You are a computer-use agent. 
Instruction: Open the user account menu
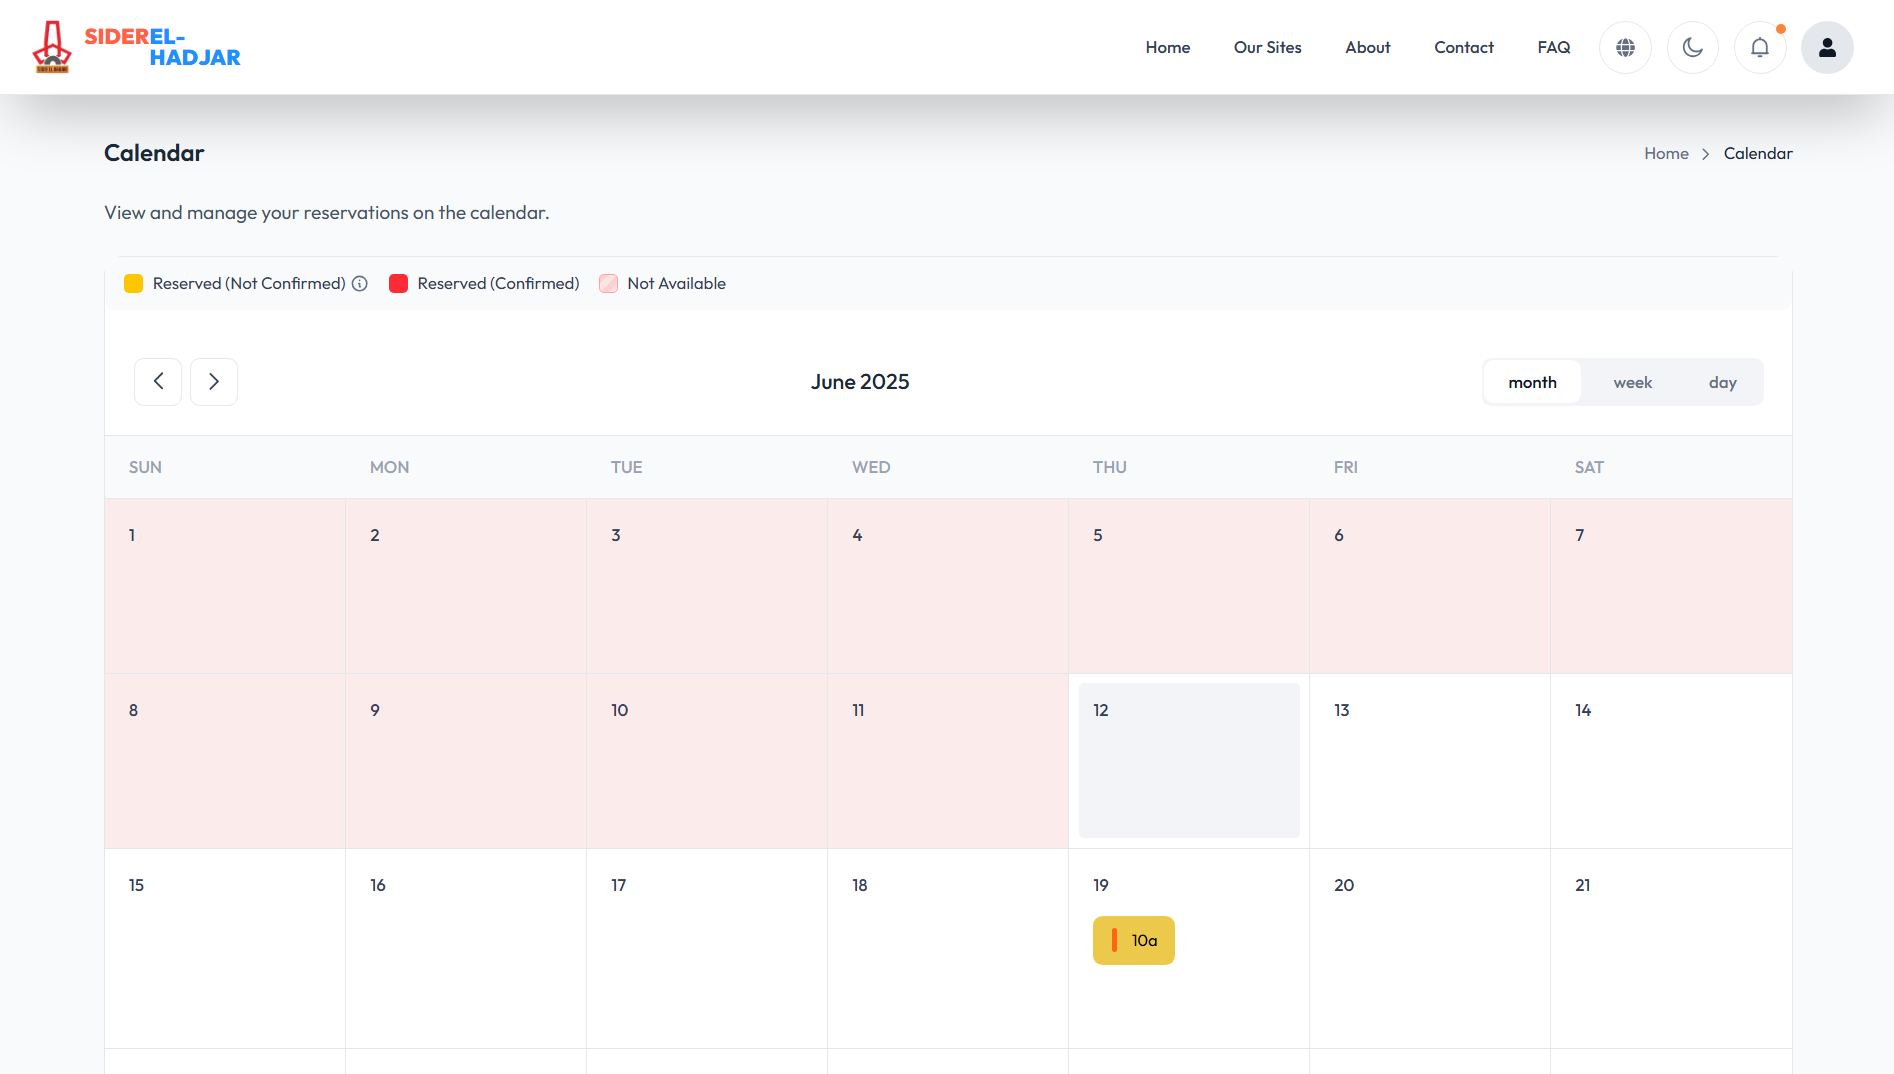[1826, 47]
